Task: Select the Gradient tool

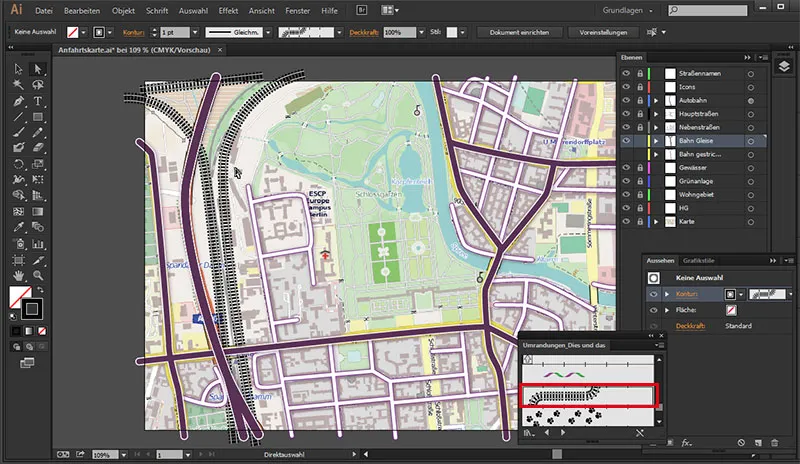Action: click(x=37, y=211)
